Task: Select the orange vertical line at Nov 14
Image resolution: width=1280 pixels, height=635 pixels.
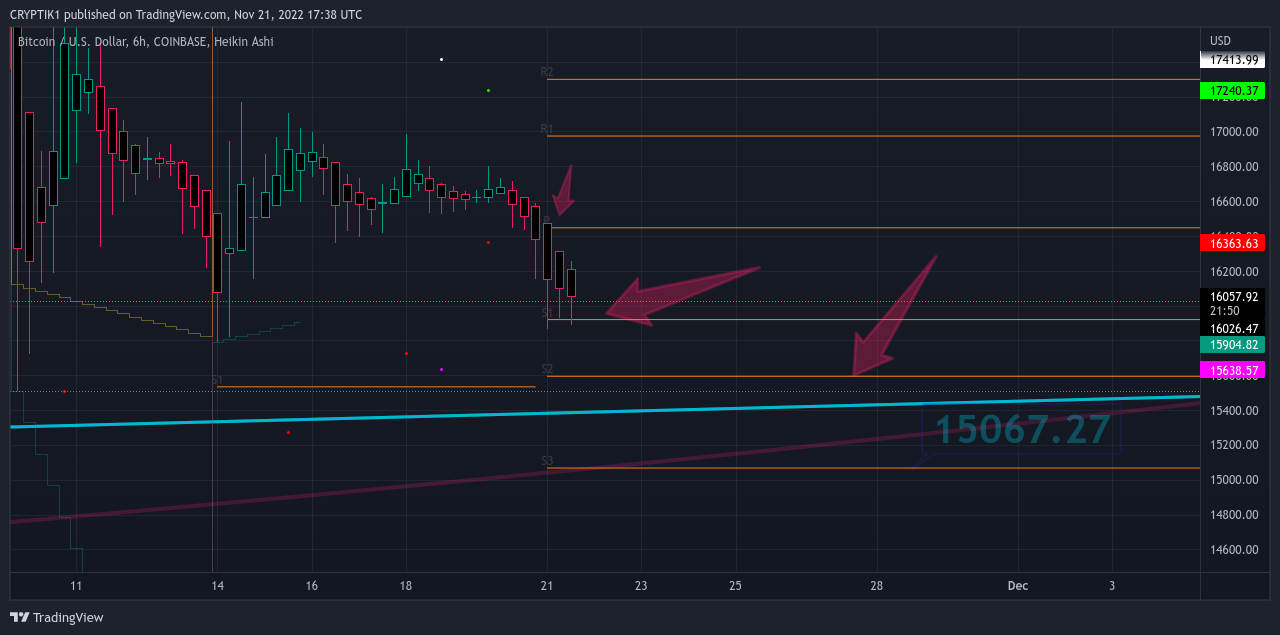Action: click(x=213, y=300)
